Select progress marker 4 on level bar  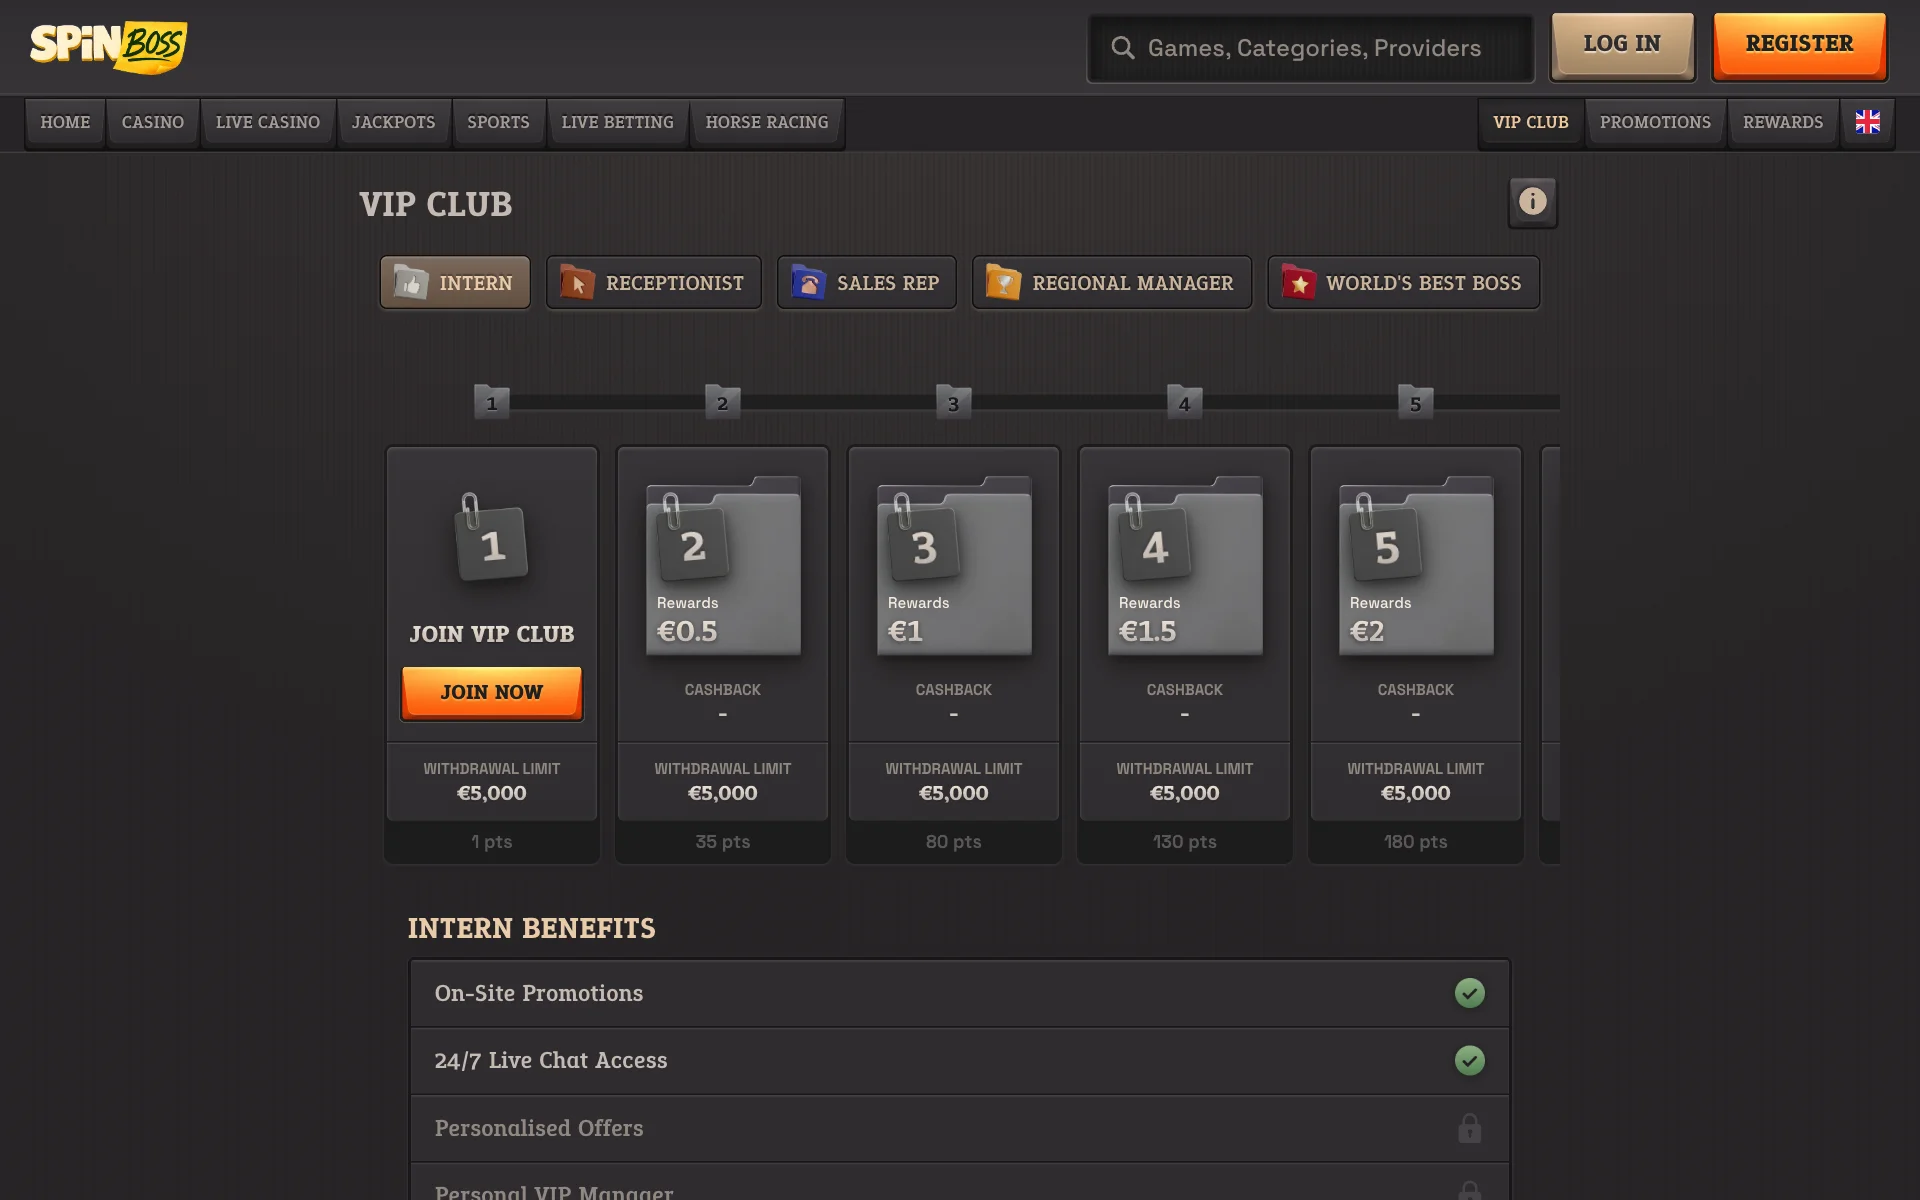[1184, 402]
